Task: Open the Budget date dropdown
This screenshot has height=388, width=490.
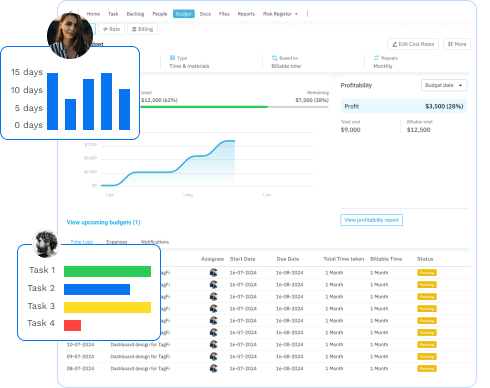Action: click(x=444, y=85)
